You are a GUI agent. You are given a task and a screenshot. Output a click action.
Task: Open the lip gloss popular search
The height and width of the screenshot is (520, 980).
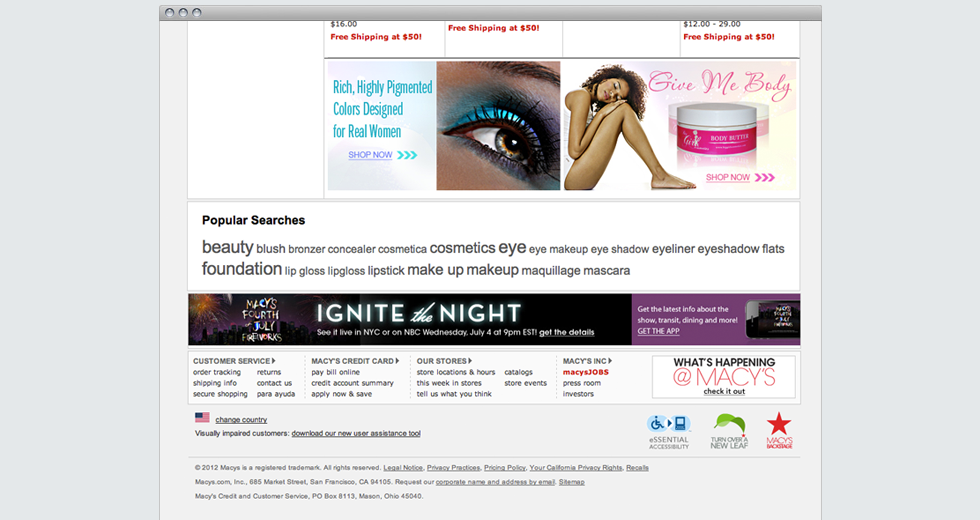305,271
